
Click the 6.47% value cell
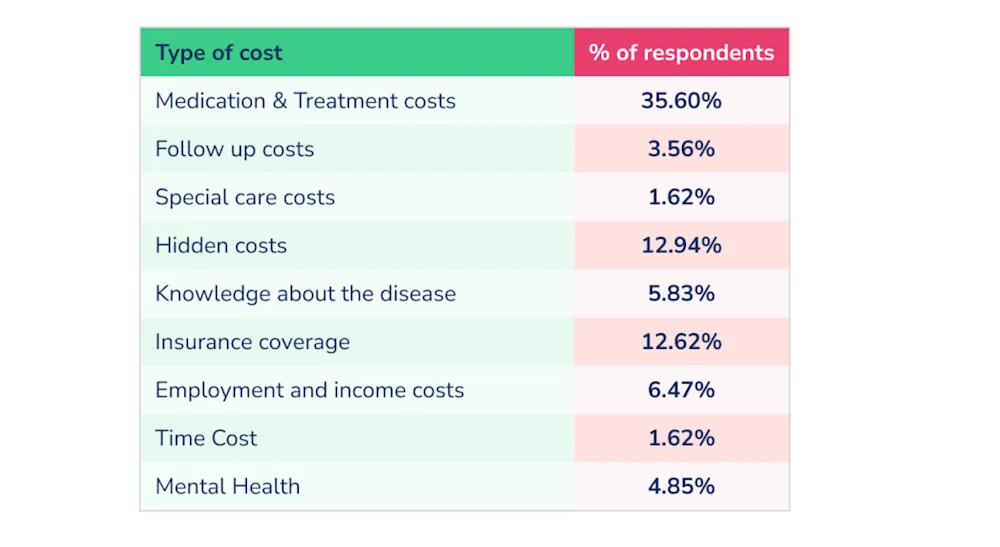click(x=681, y=390)
